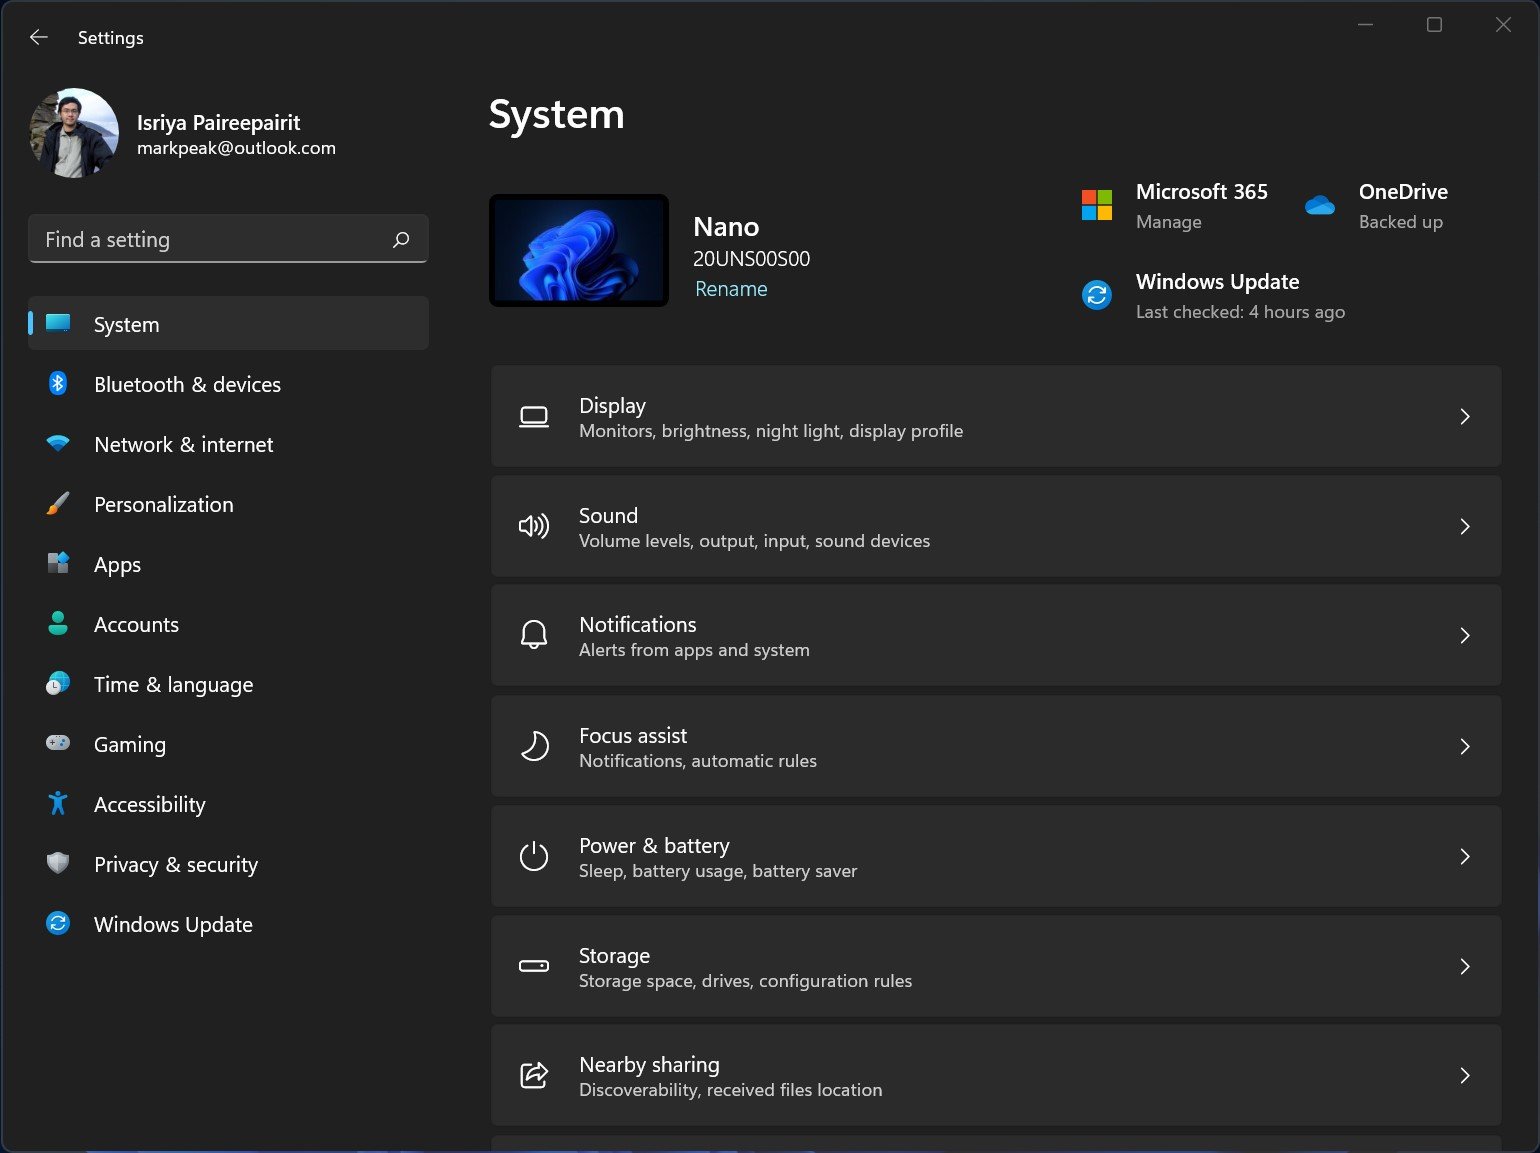1540x1153 pixels.
Task: Click 'Sleep, battery usage, battery saver' text
Action: [718, 871]
